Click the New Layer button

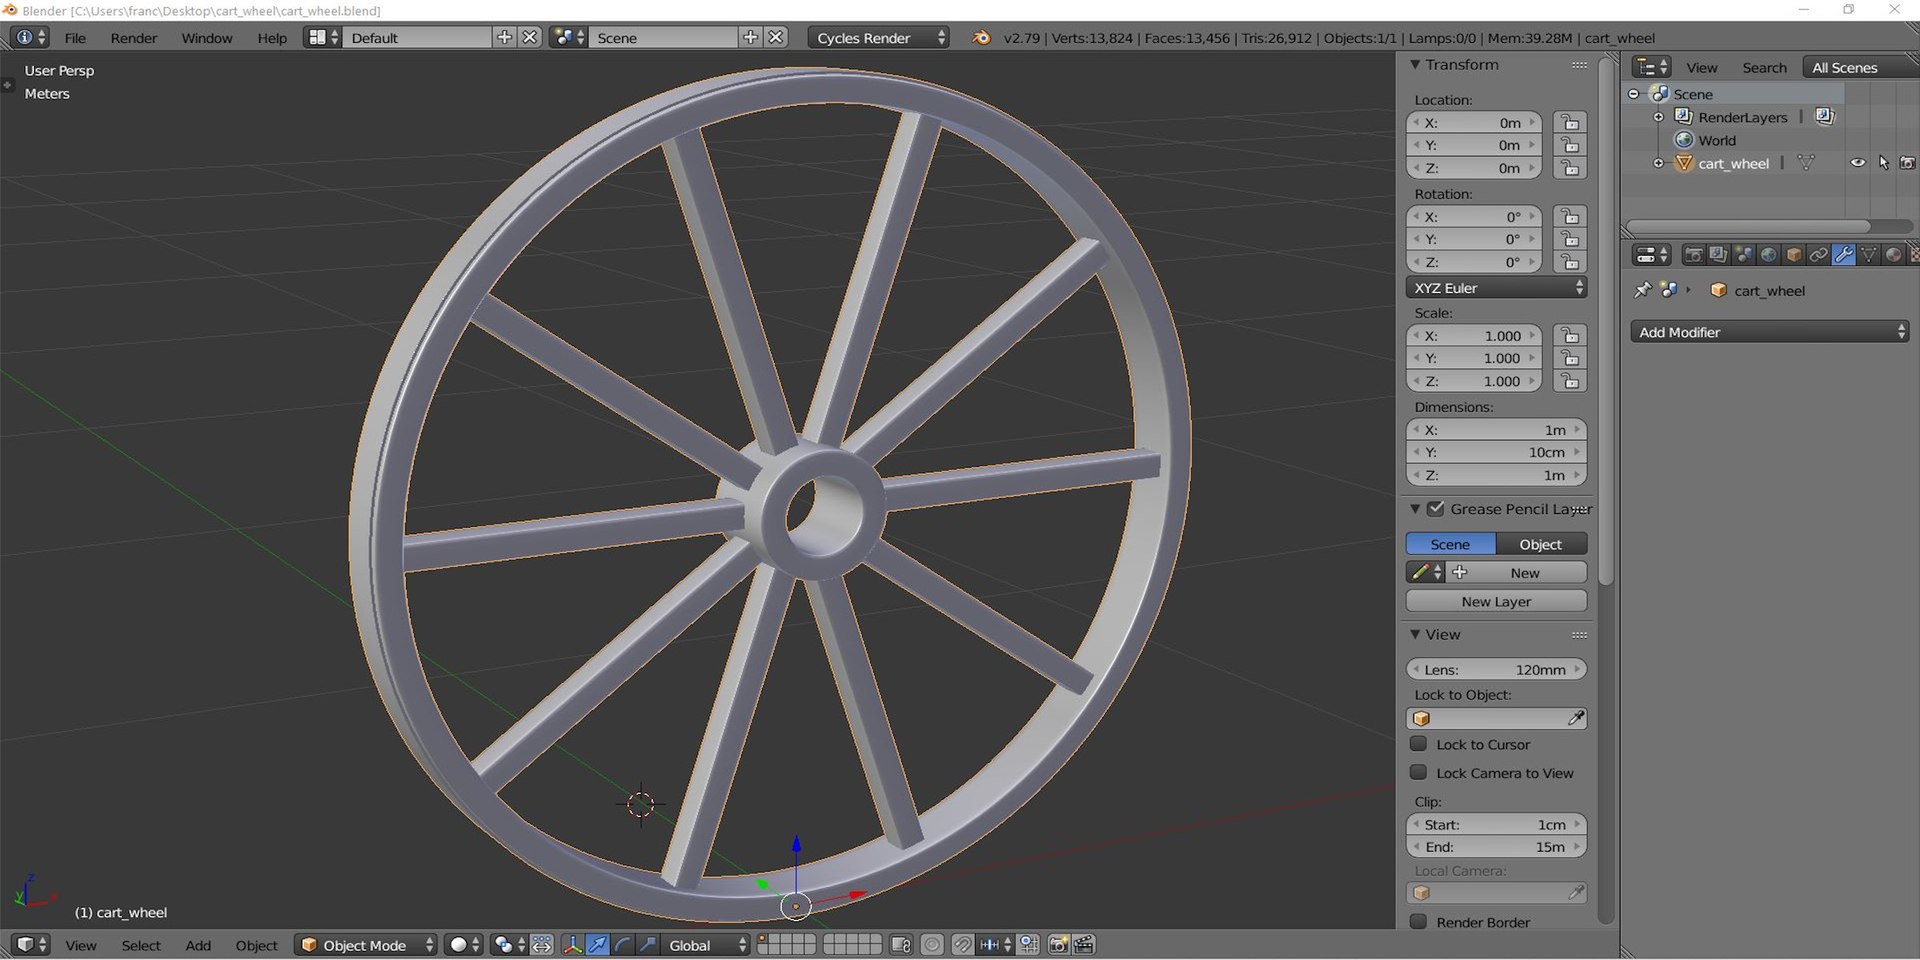pos(1496,601)
